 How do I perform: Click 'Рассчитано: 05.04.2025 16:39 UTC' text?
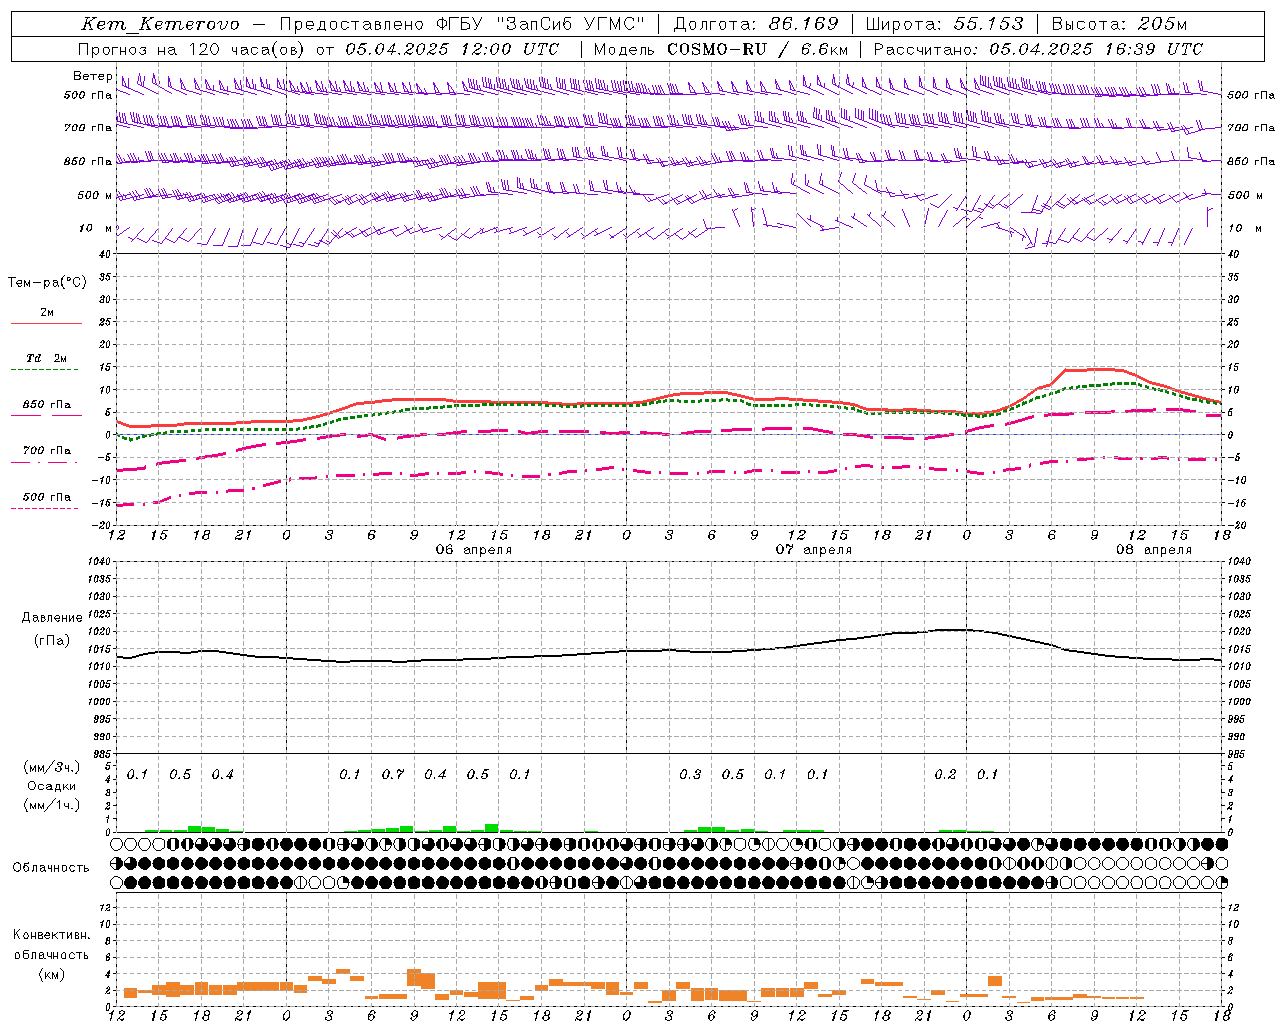click(x=1039, y=49)
